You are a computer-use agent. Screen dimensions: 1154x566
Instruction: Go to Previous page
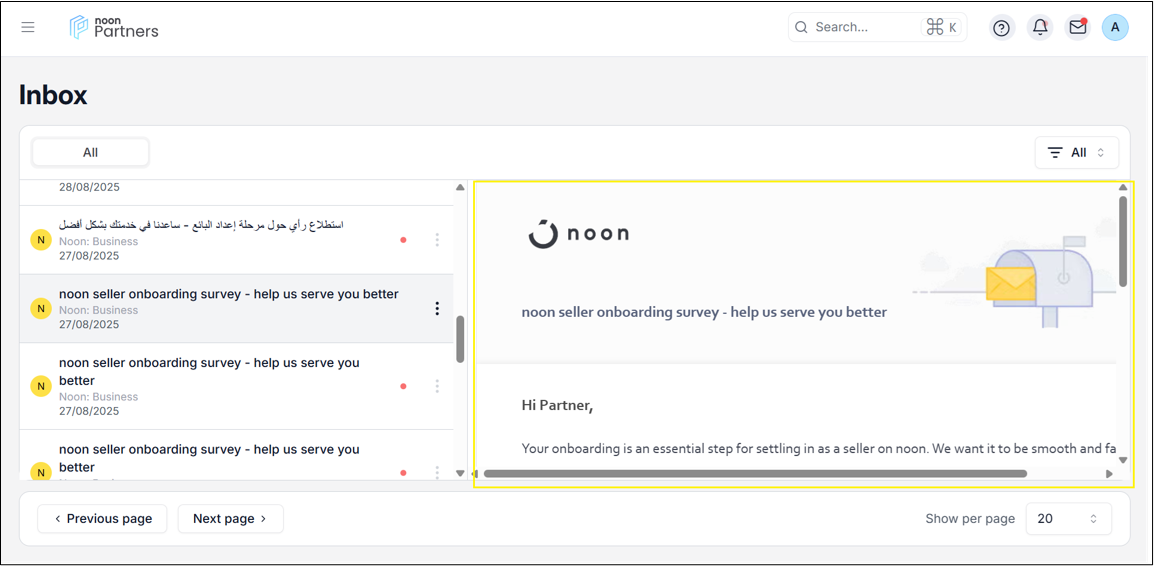pyautogui.click(x=102, y=519)
